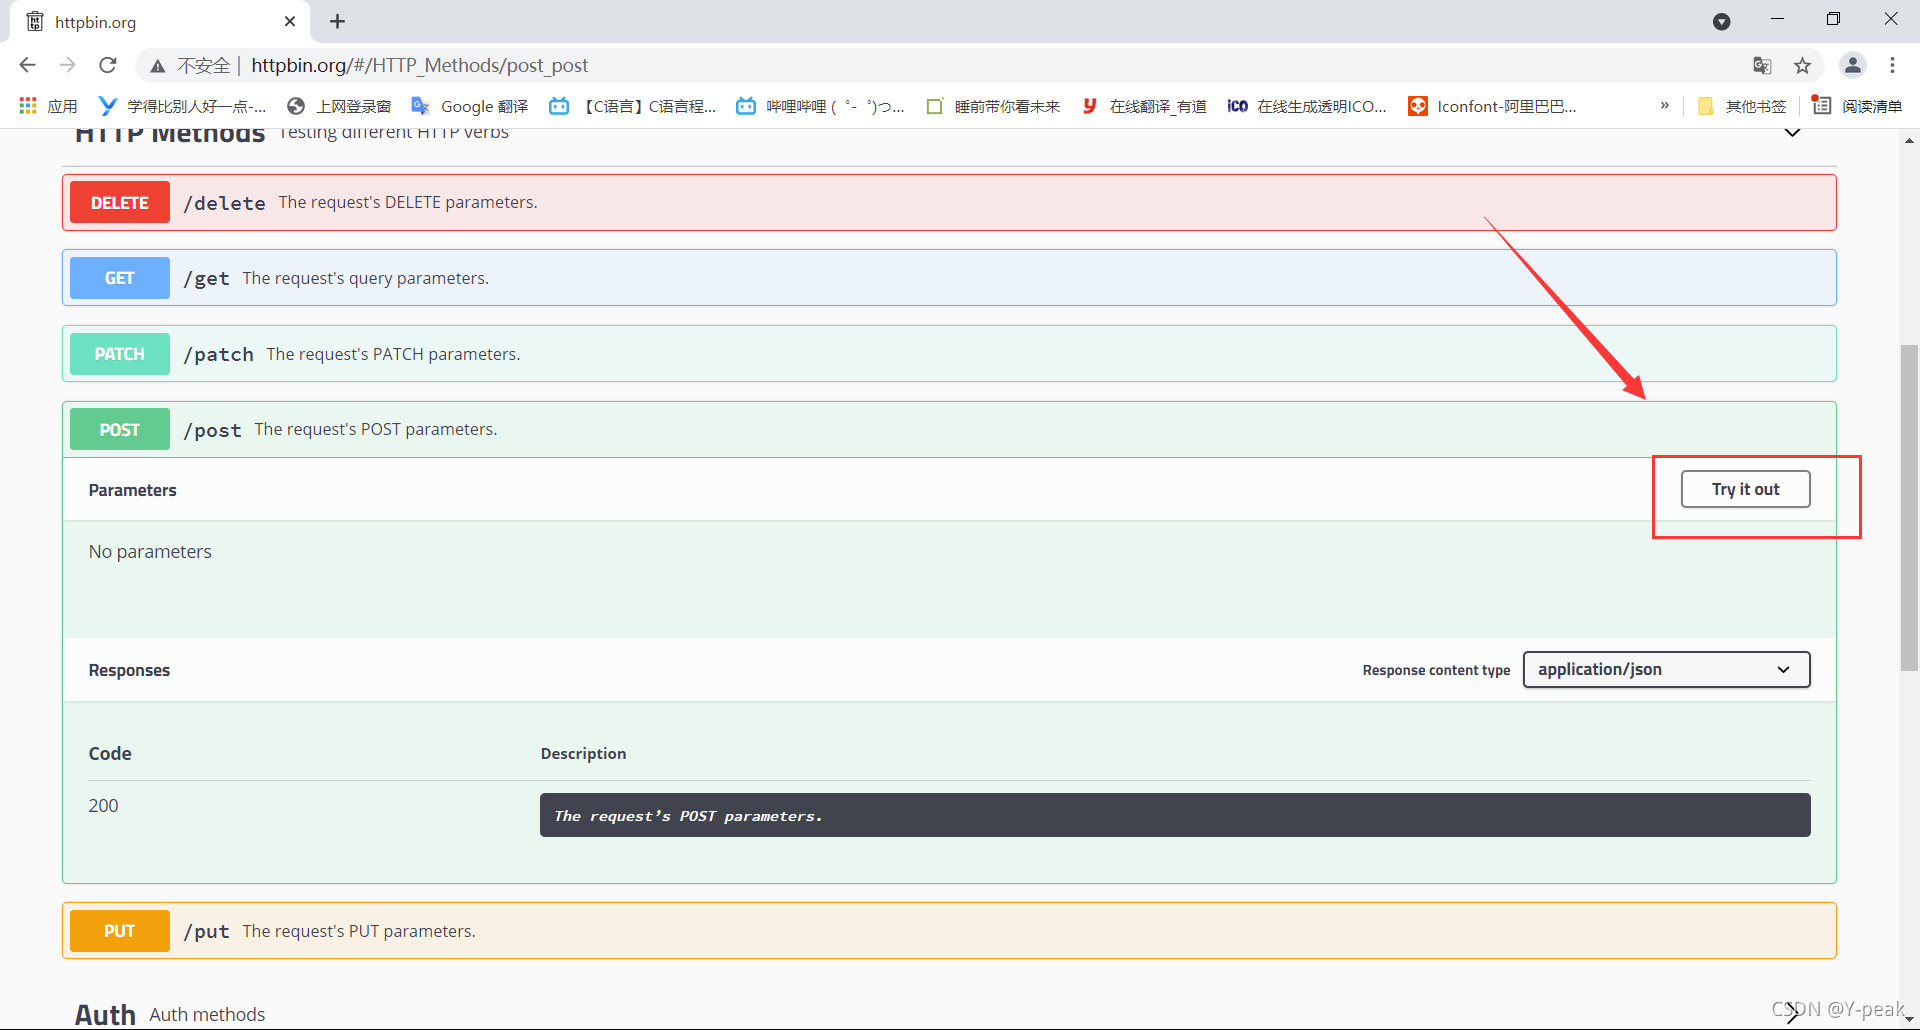
Task: Open new tab with plus icon
Action: point(338,22)
